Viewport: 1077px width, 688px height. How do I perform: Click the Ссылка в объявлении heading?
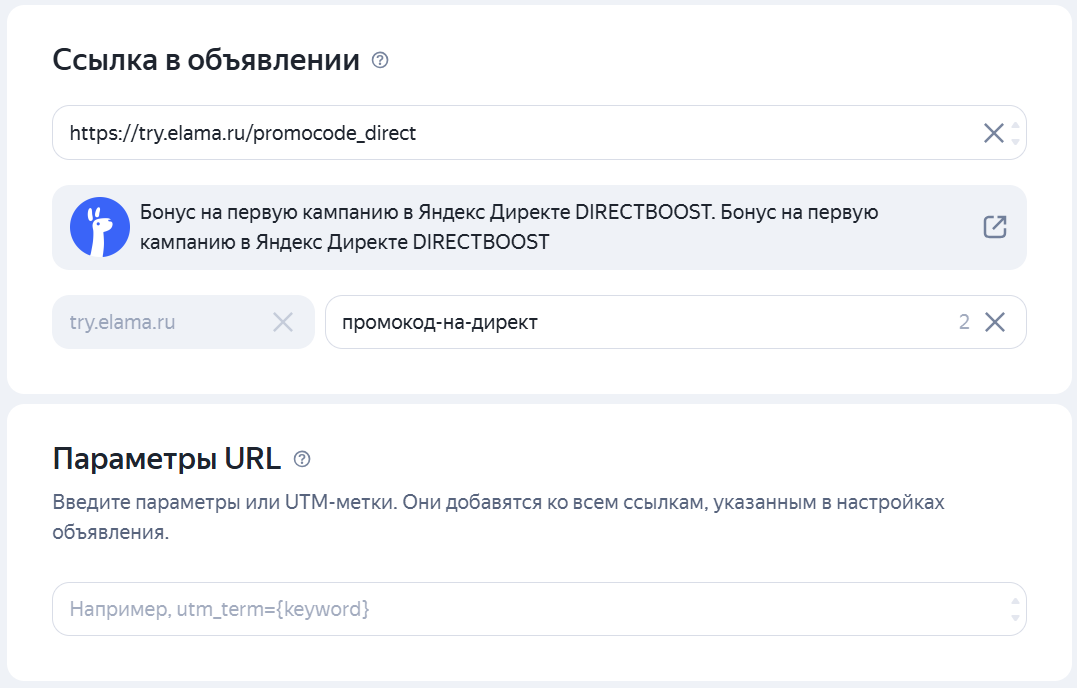[x=206, y=60]
